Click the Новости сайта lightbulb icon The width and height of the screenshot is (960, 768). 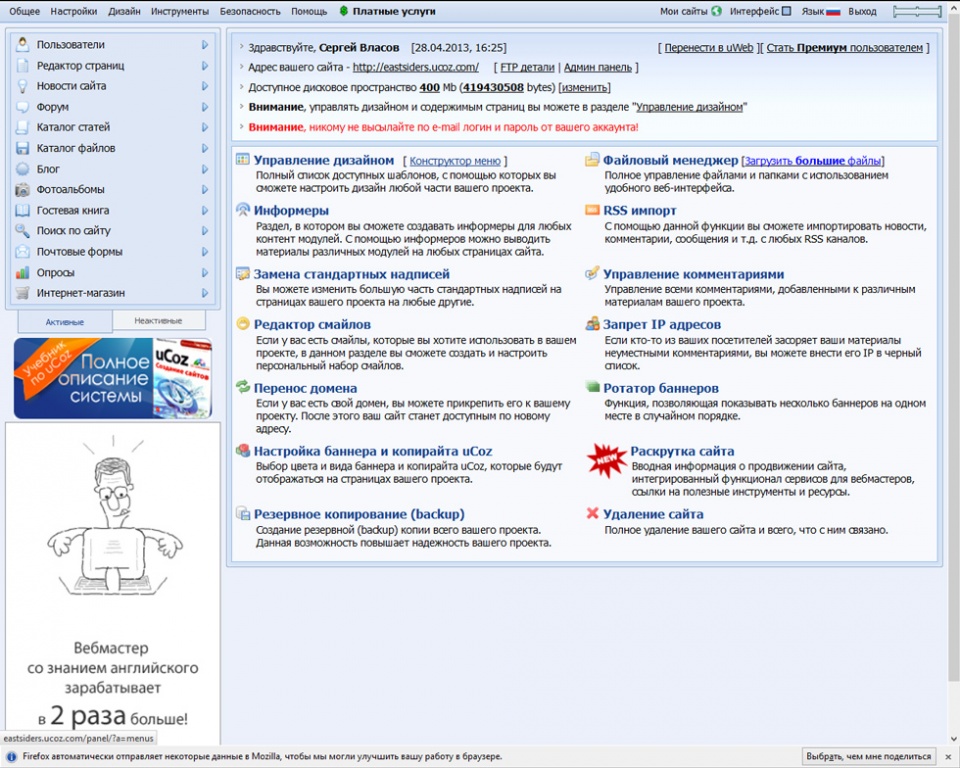click(x=23, y=86)
